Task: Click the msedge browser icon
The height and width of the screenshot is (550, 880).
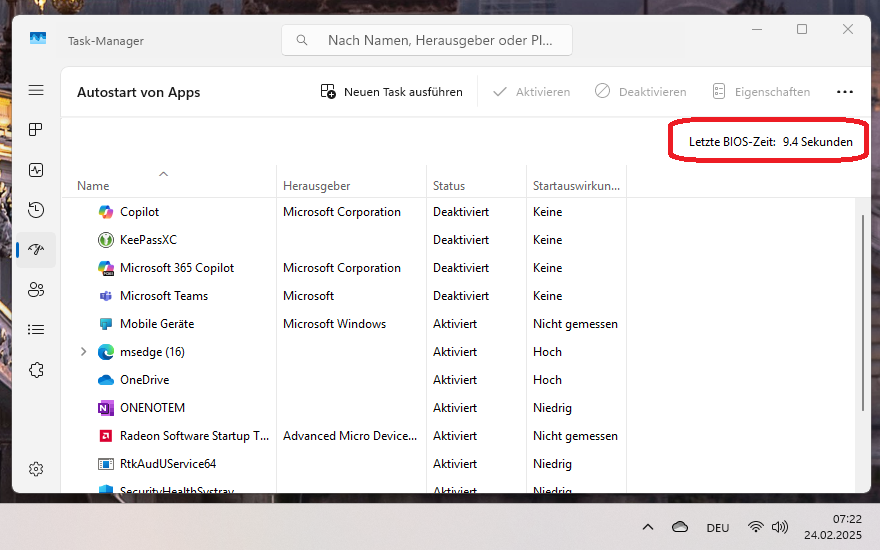Action: tap(106, 352)
